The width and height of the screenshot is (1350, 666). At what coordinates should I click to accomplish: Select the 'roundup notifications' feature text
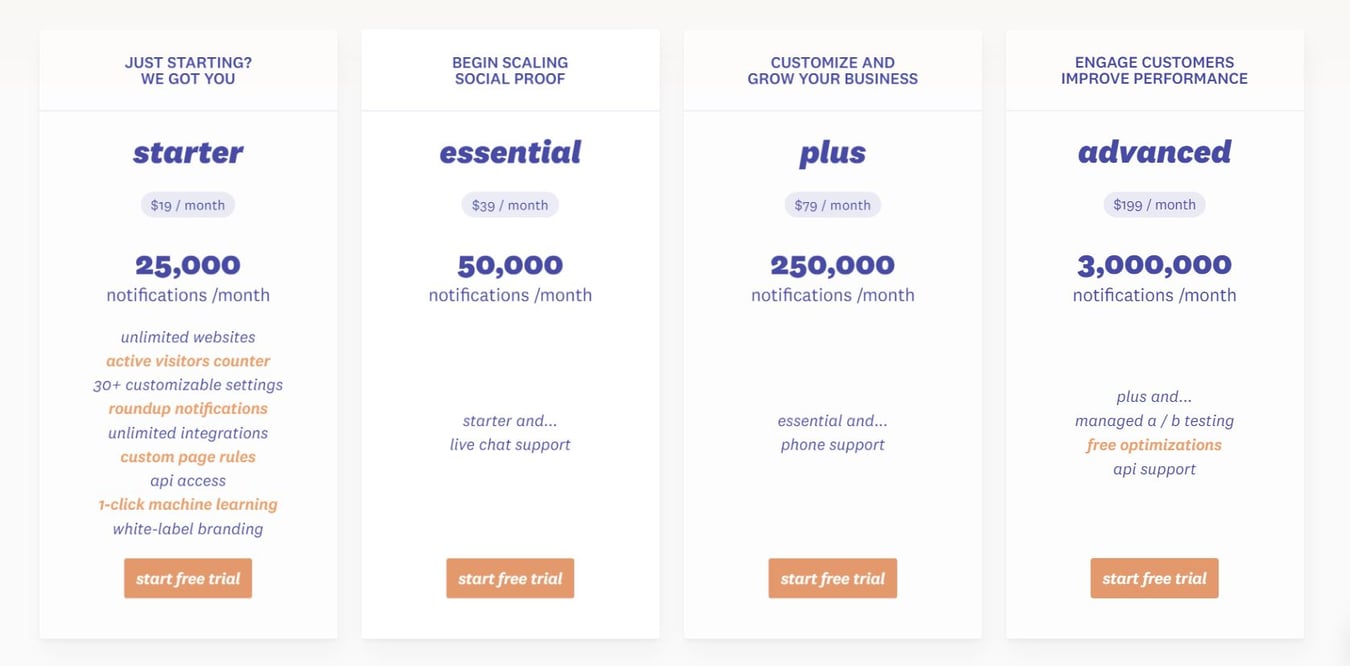[188, 408]
